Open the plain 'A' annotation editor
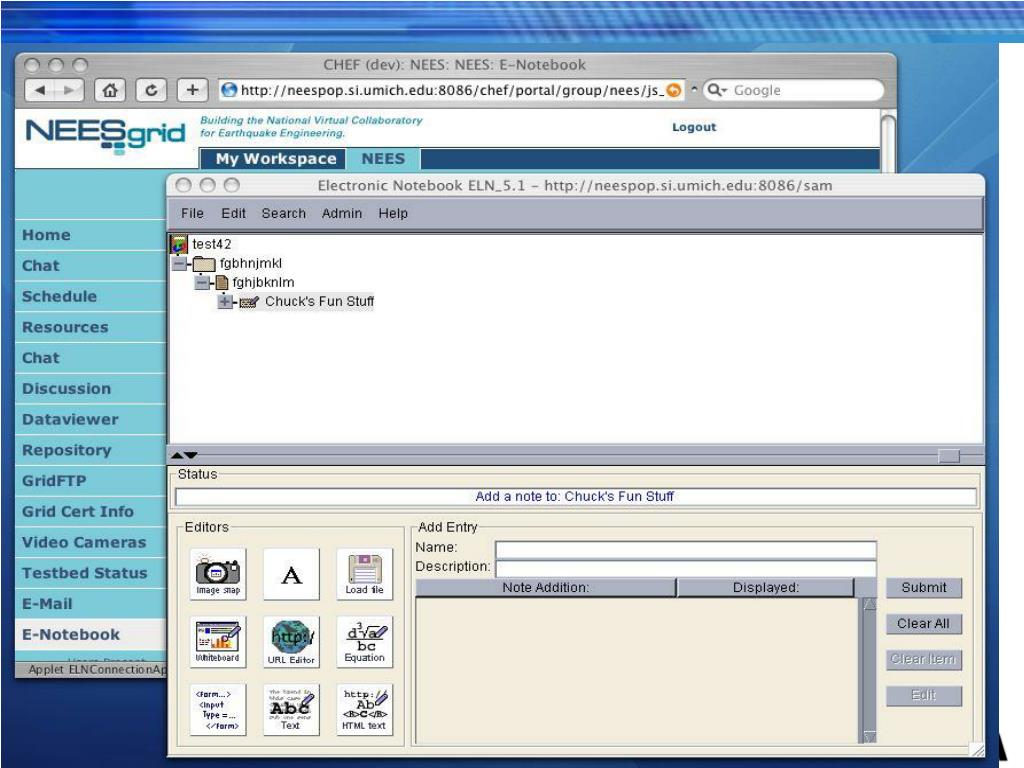Image resolution: width=1024 pixels, height=768 pixels. pyautogui.click(x=291, y=574)
